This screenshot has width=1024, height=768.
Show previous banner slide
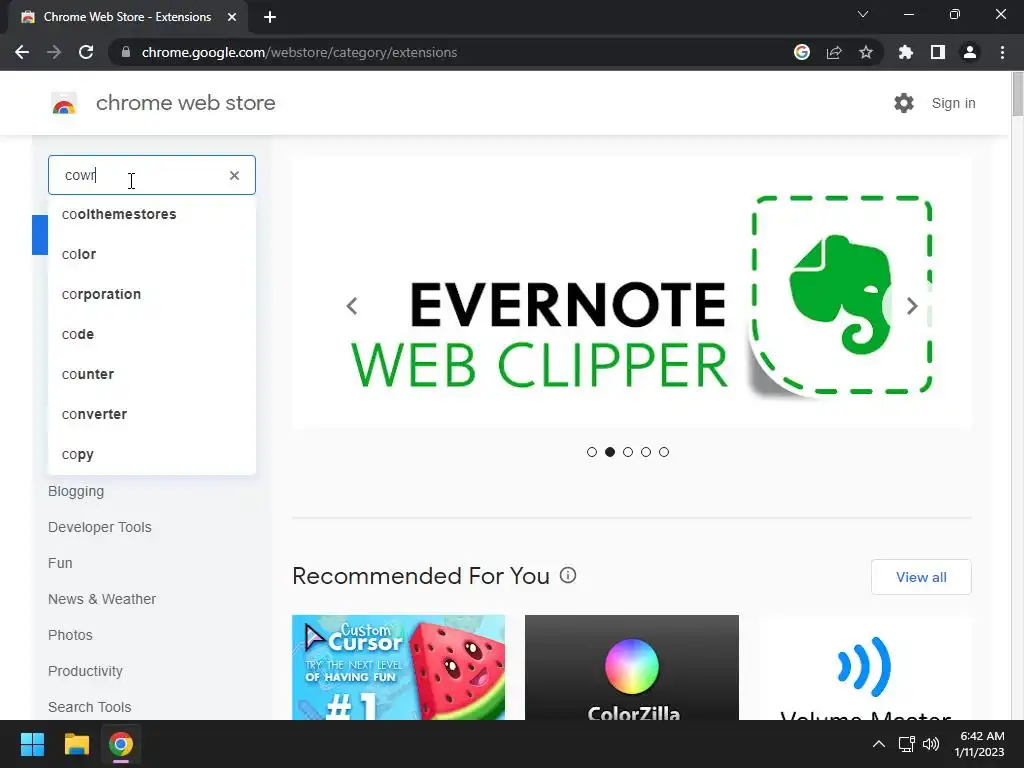(352, 306)
